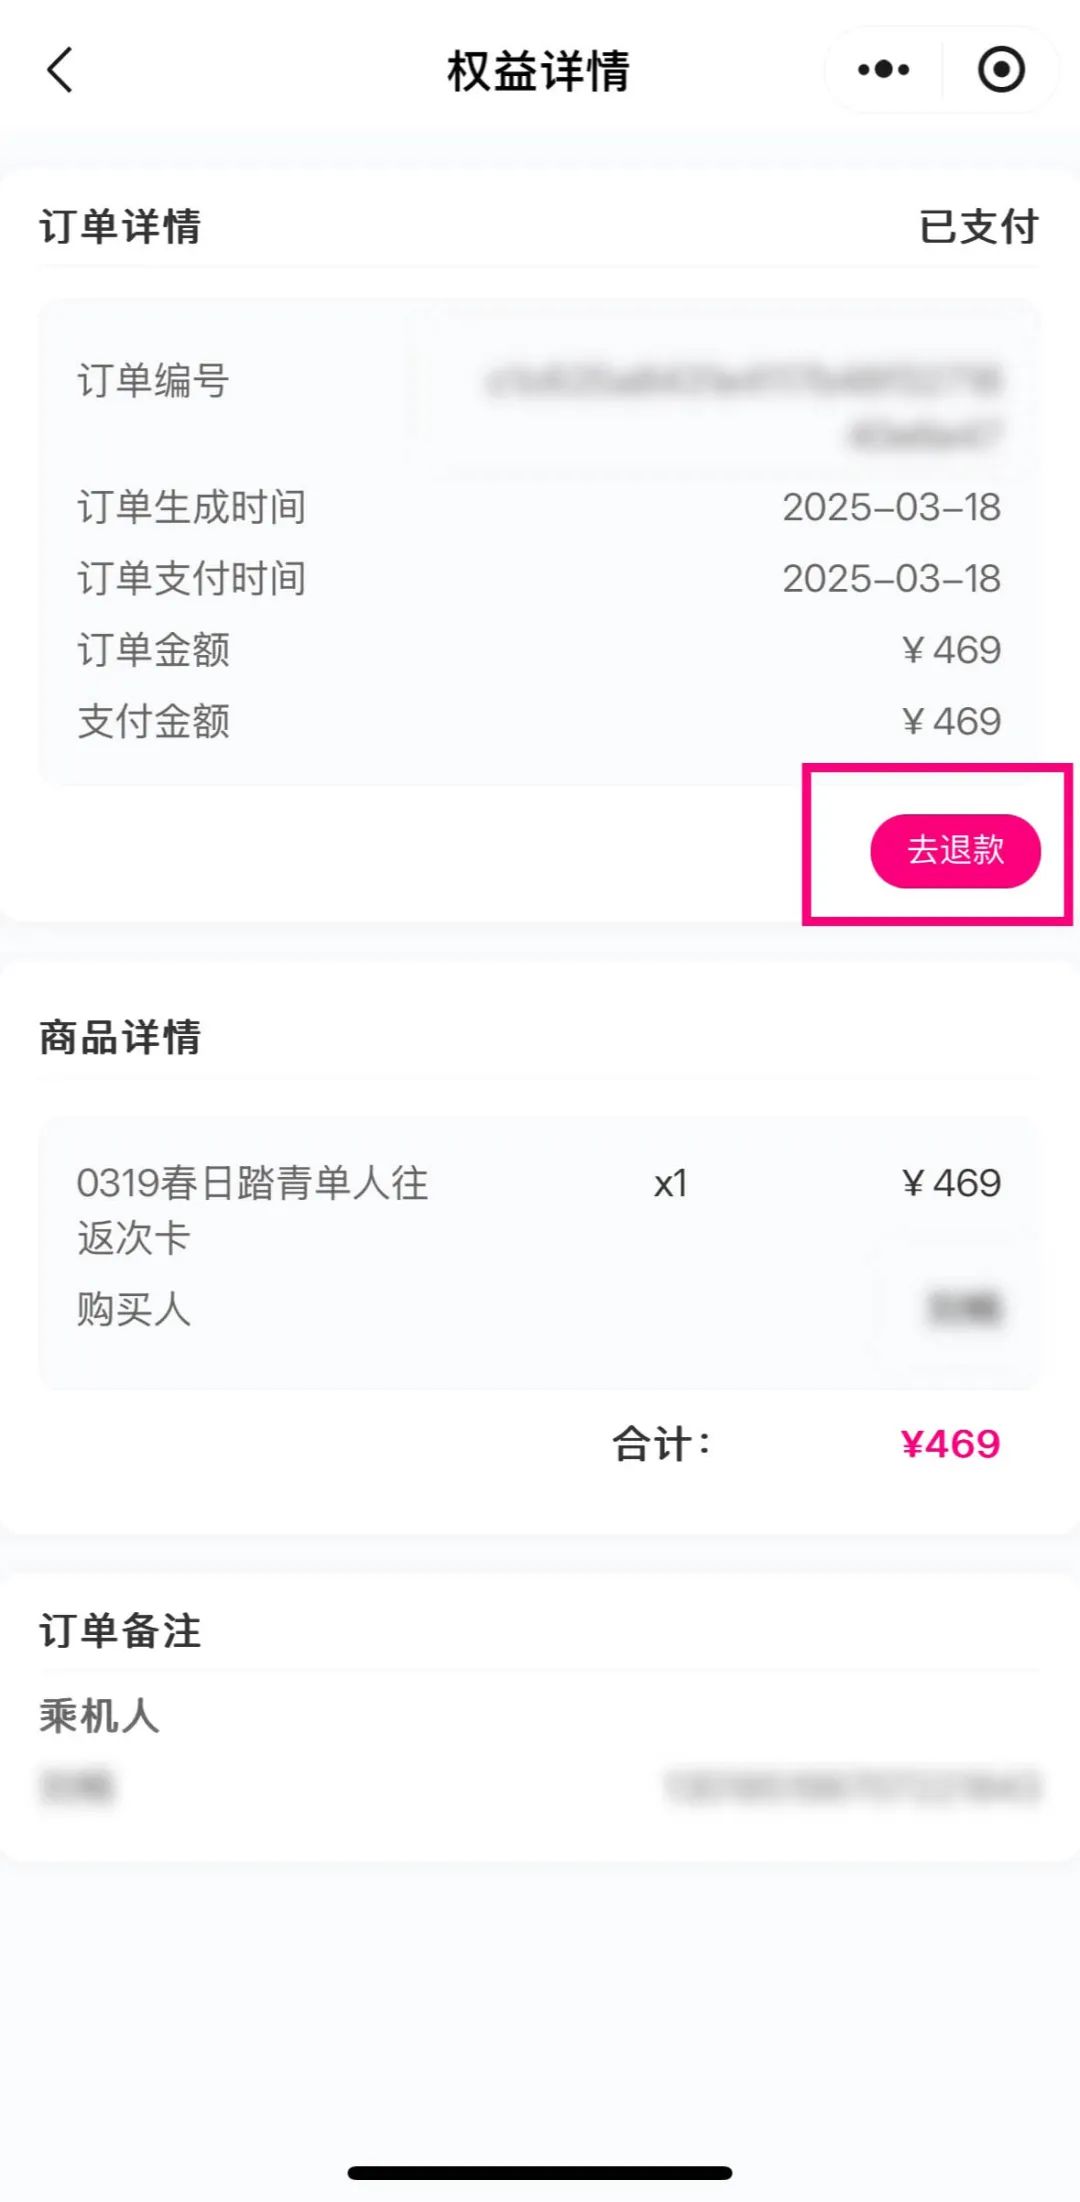Open the 0319春日踏青单人往返次卡 product item

(x=253, y=1209)
